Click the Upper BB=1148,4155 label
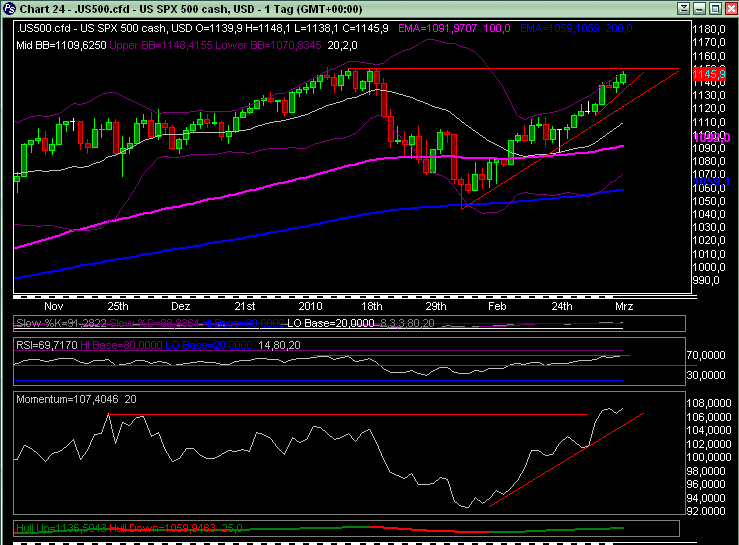Image resolution: width=739 pixels, height=545 pixels. click(x=161, y=45)
